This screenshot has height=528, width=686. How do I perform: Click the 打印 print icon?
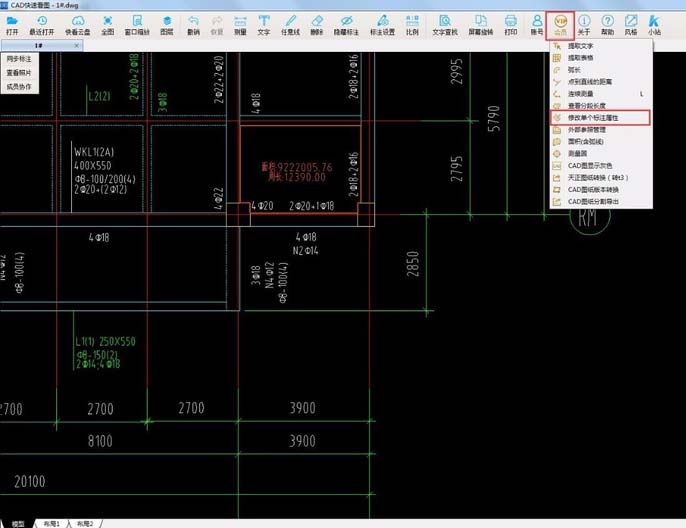tap(511, 25)
